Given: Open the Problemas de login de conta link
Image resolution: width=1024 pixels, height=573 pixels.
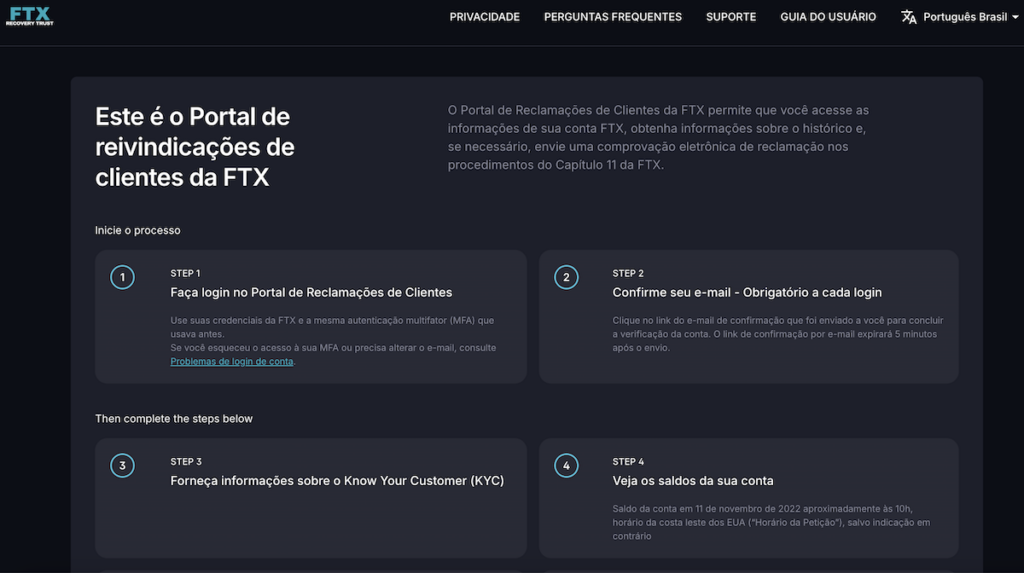Looking at the screenshot, I should tap(231, 361).
